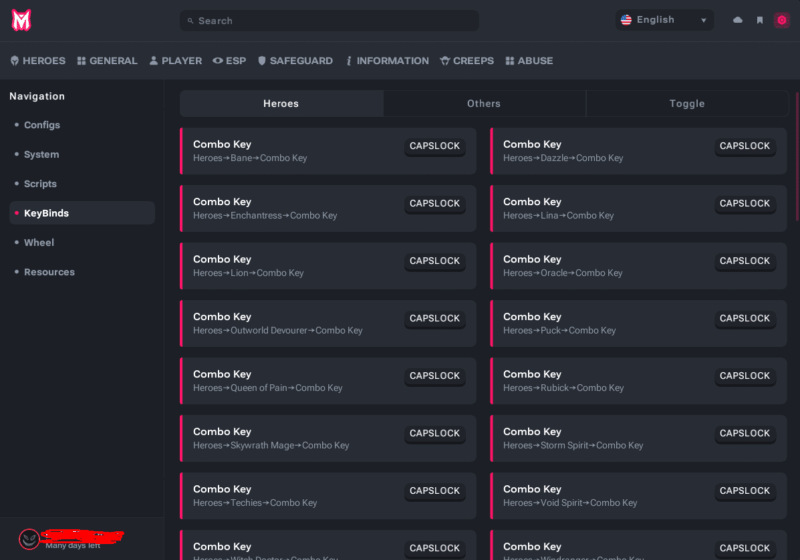Click the Heroes→Techies→Combo Key path text

(255, 503)
